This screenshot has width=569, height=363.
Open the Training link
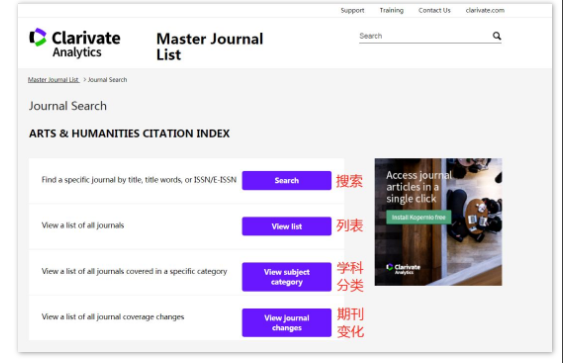point(391,10)
